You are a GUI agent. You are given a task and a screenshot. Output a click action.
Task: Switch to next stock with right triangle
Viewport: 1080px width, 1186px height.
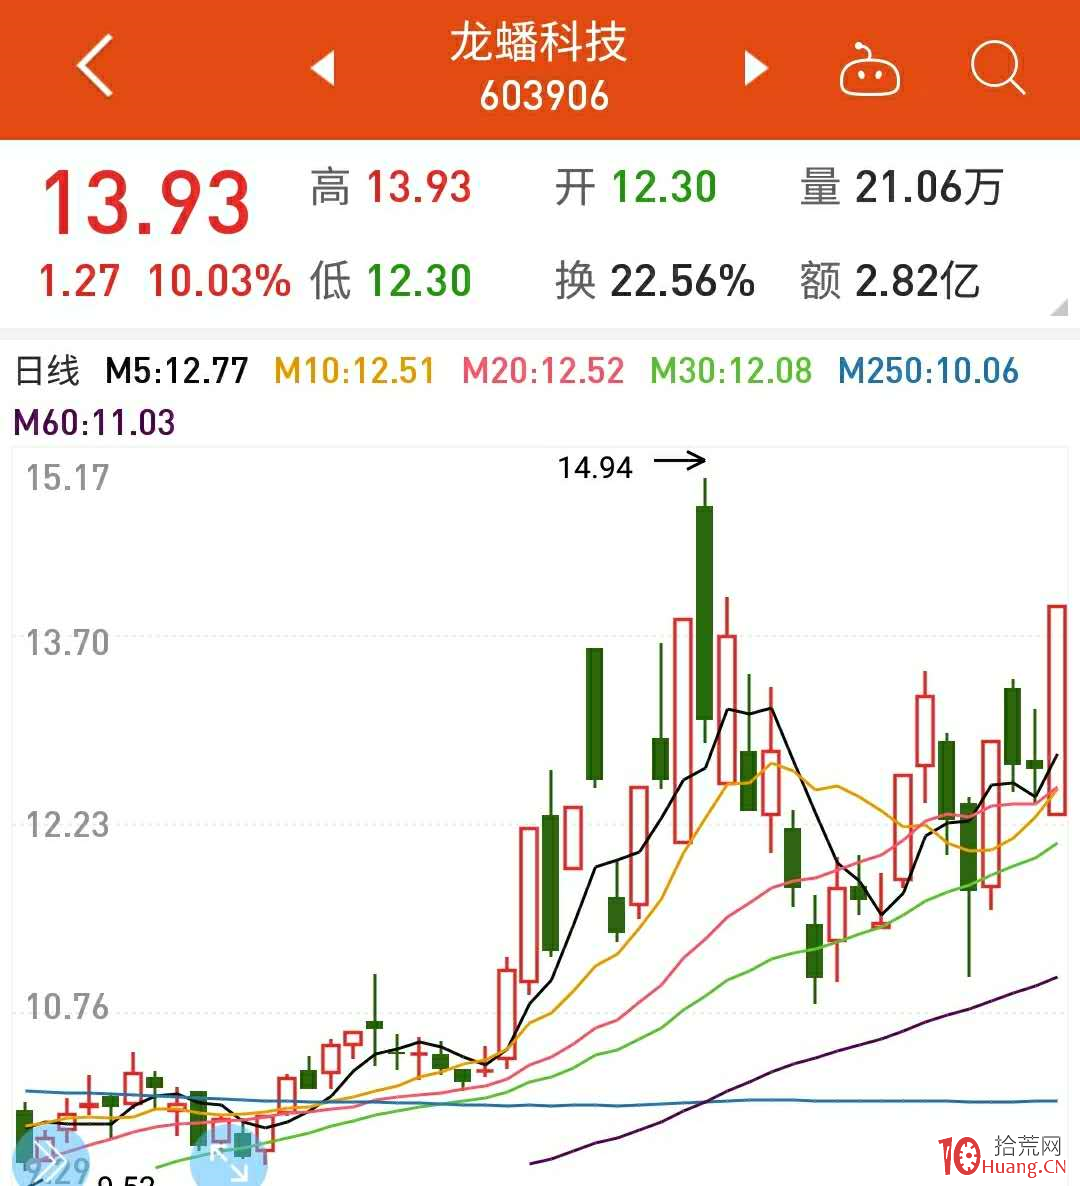(755, 68)
